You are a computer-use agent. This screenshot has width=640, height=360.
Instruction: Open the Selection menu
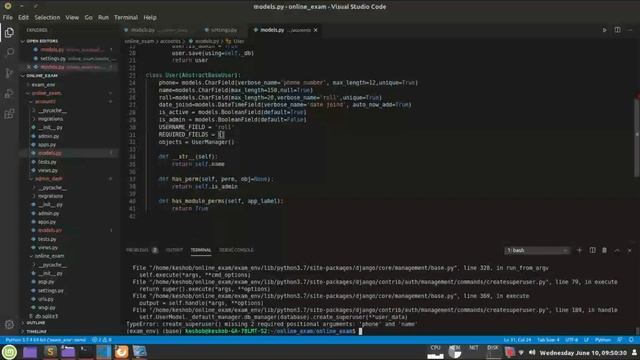pyautogui.click(x=47, y=18)
